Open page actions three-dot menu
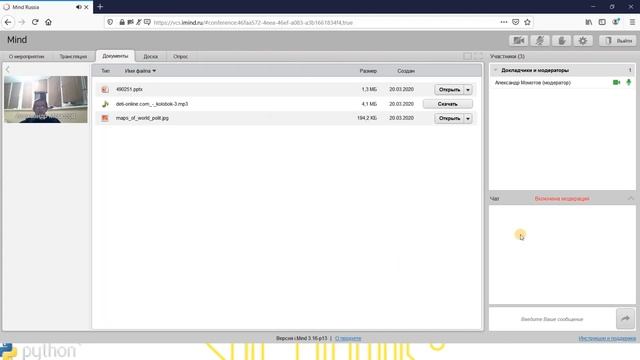The height and width of the screenshot is (360, 640). click(504, 22)
